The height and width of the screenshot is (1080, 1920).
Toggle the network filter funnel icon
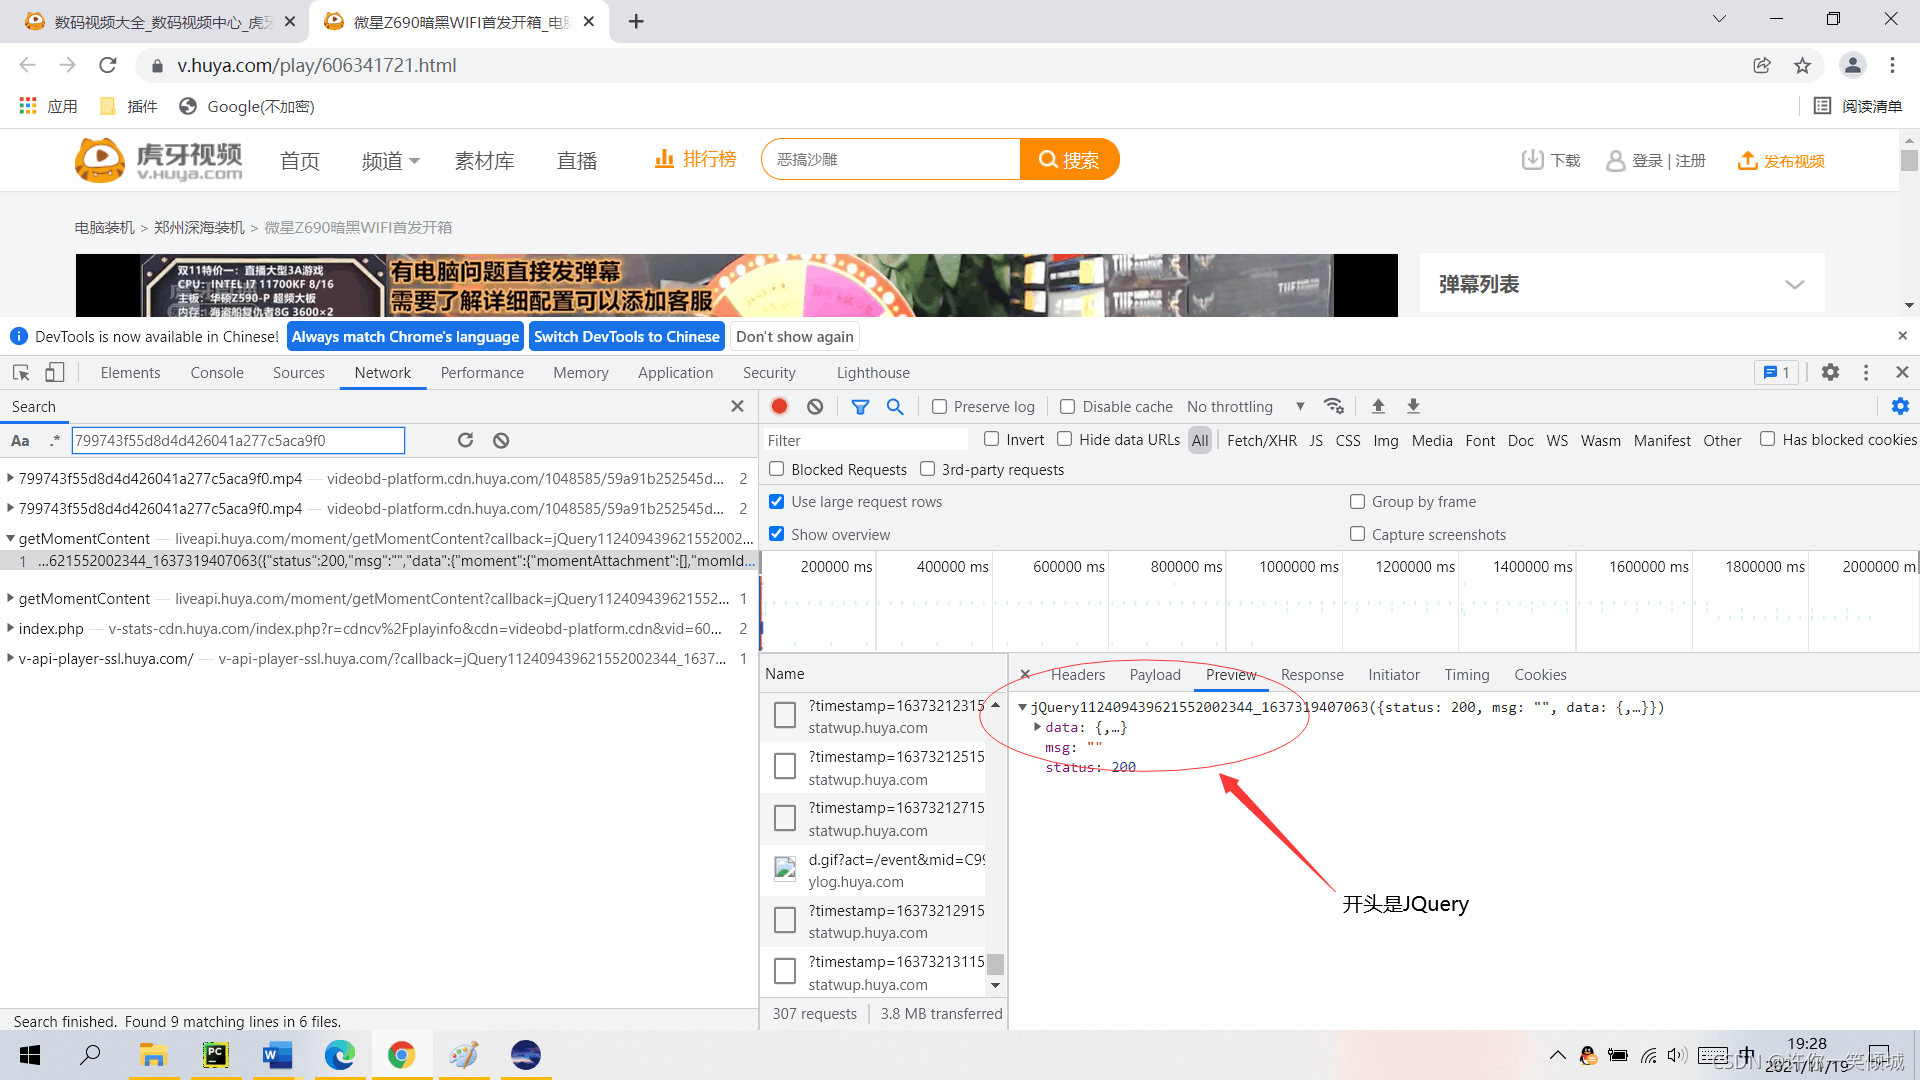point(860,406)
